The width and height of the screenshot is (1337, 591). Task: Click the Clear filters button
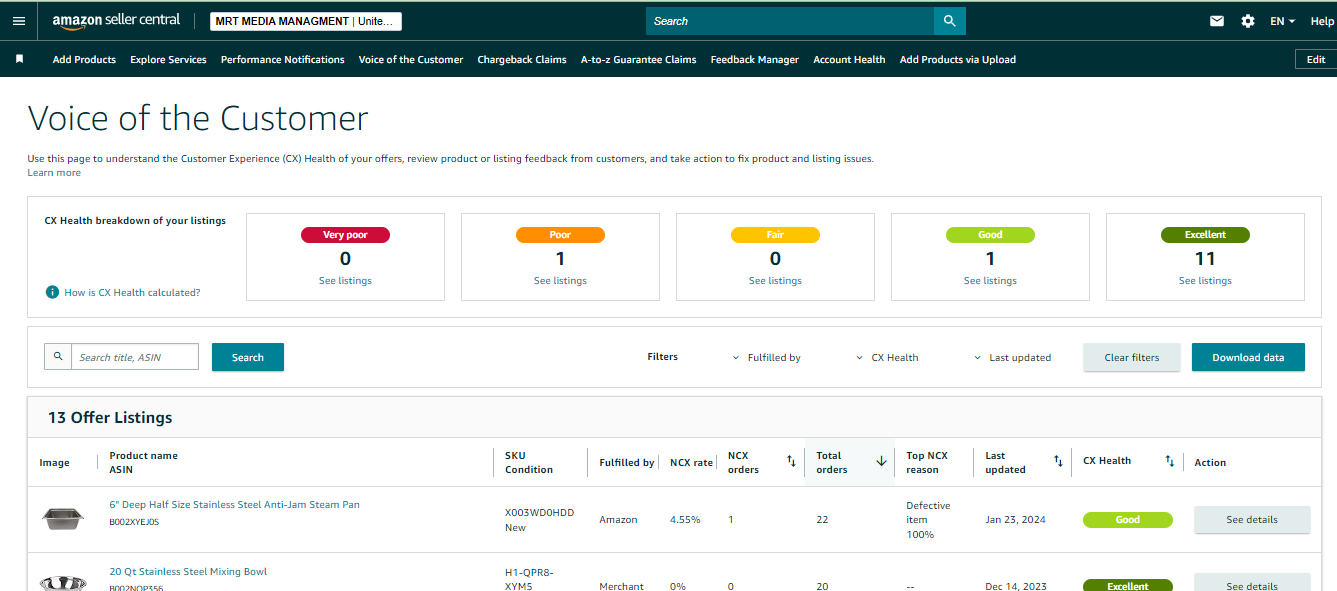click(1132, 357)
